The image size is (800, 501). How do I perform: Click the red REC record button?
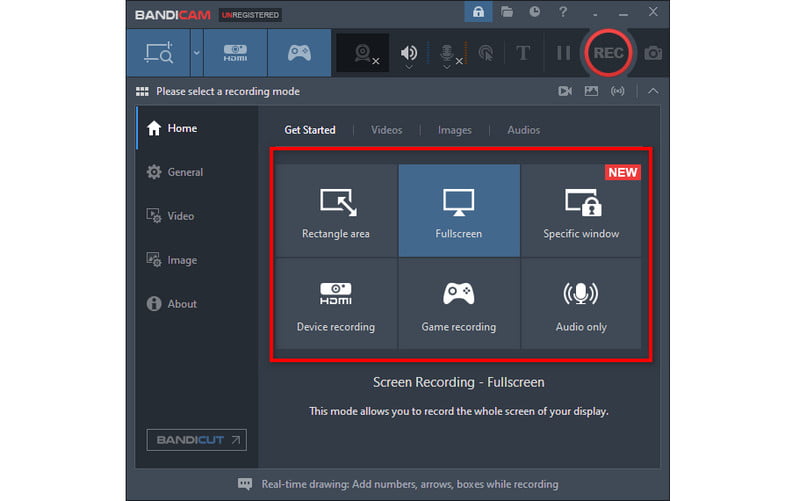pyautogui.click(x=609, y=53)
